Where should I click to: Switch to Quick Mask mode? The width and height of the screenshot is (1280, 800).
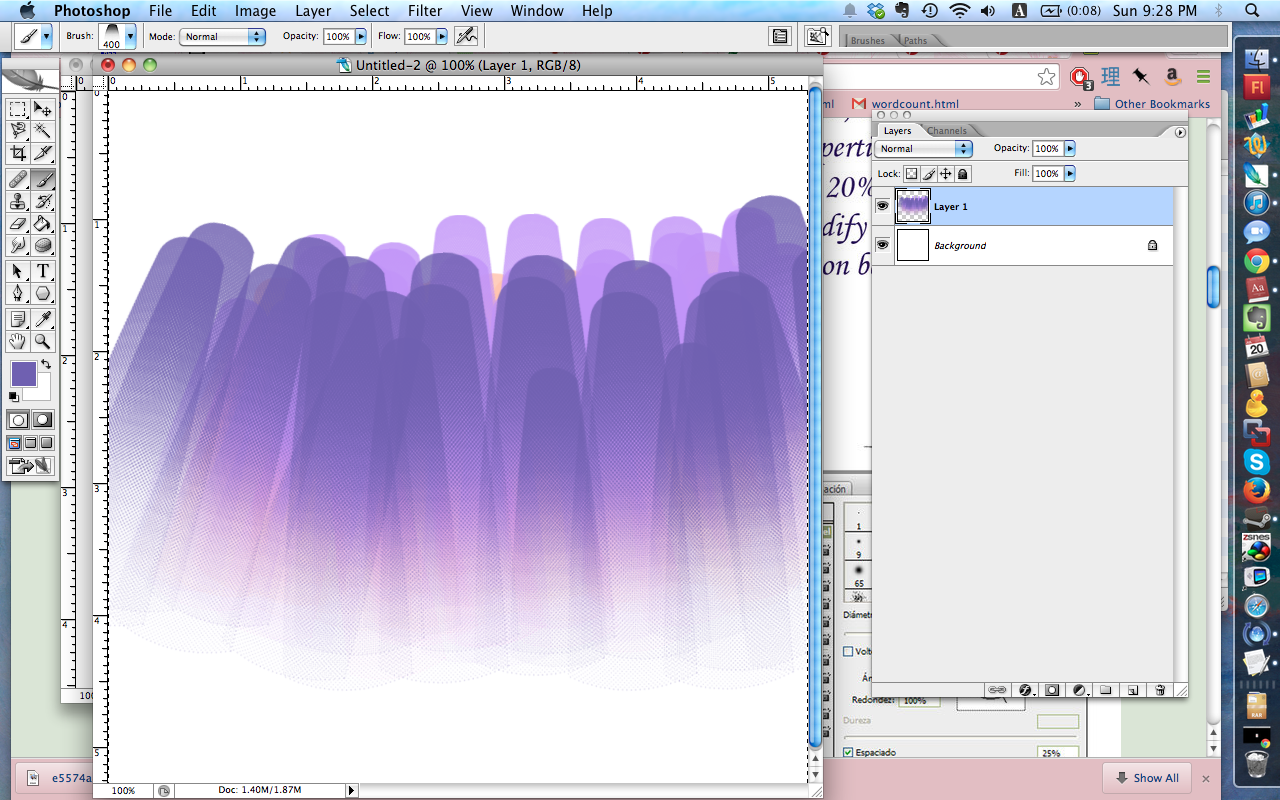point(43,420)
